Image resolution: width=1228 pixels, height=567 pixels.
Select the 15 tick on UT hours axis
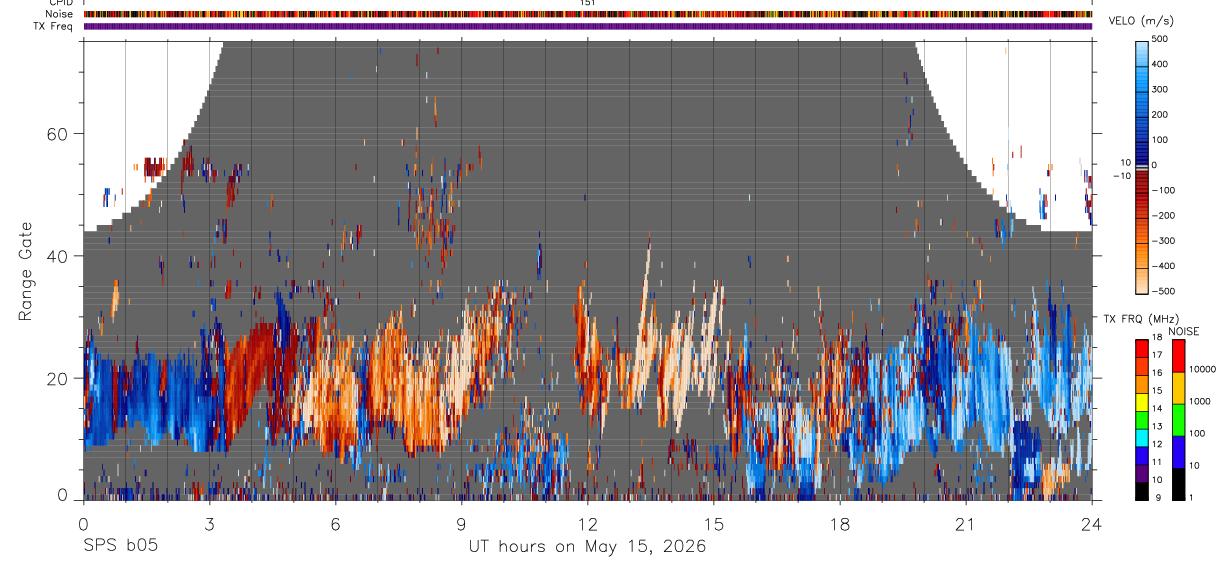click(x=714, y=523)
